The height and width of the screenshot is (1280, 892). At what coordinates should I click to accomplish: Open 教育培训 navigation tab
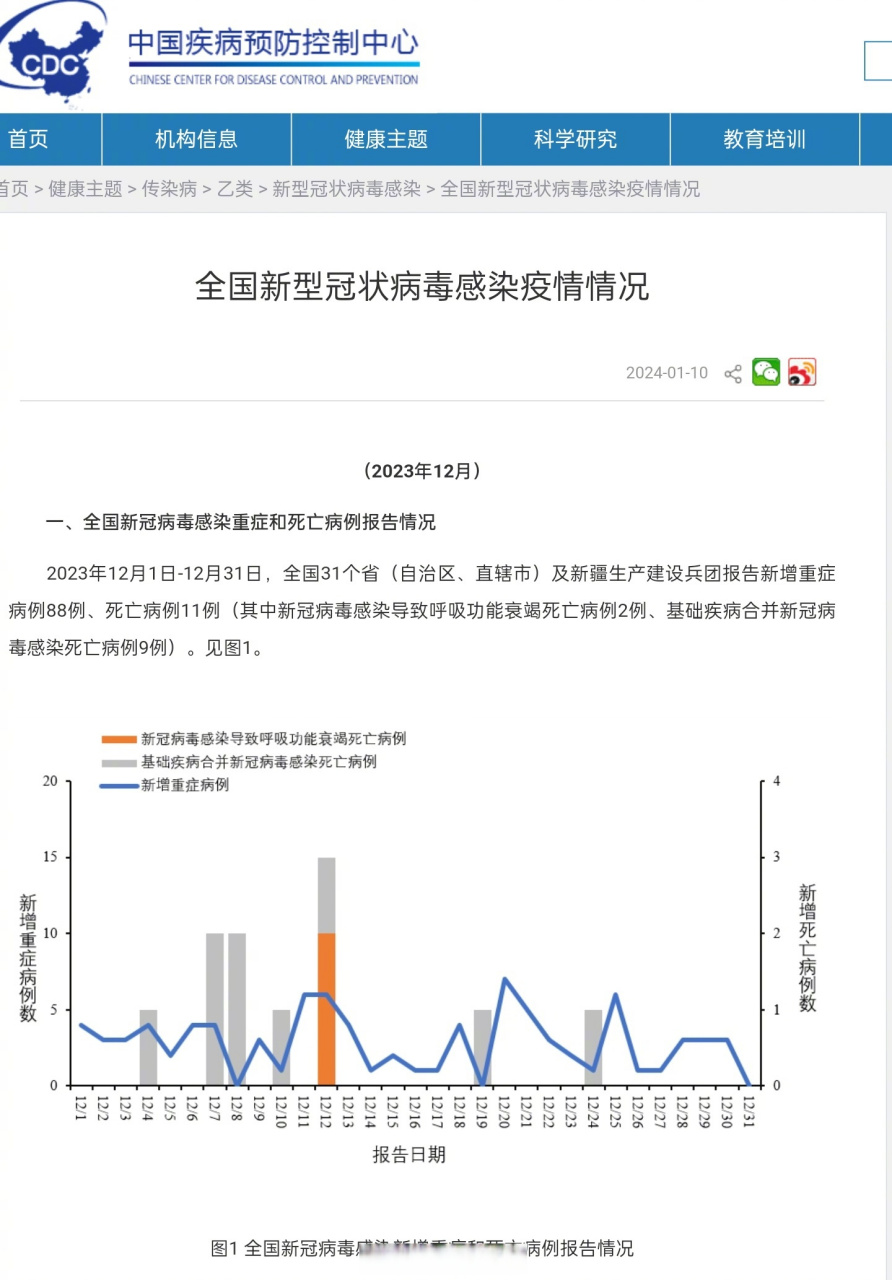765,139
